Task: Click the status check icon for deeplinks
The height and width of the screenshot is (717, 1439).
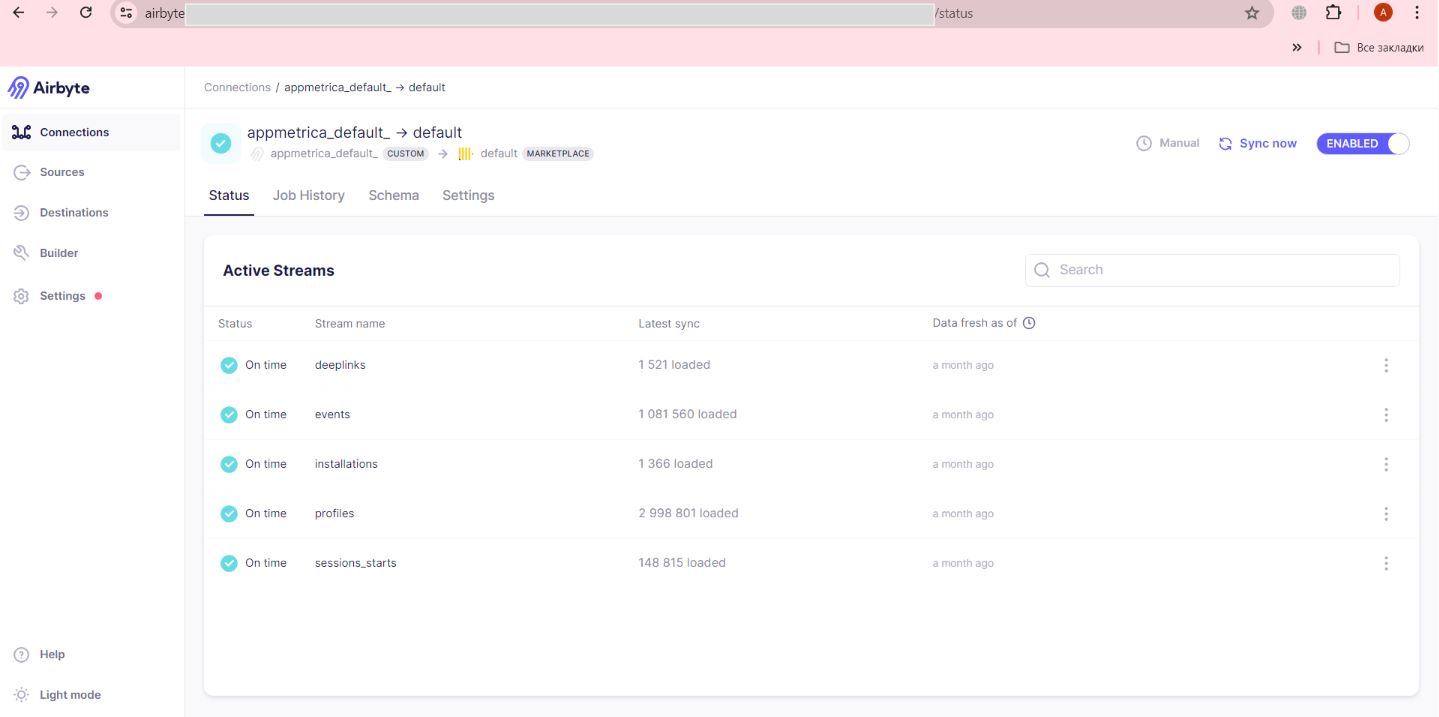Action: [229, 365]
